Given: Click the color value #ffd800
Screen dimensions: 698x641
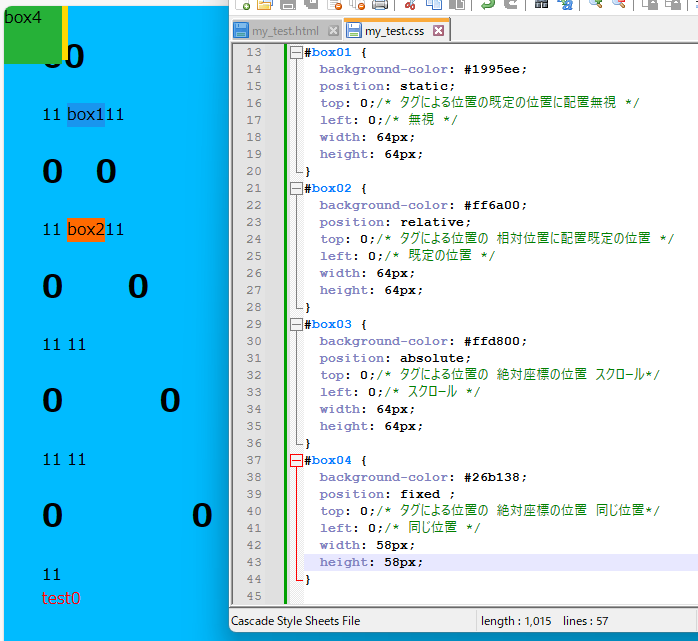Looking at the screenshot, I should [x=491, y=341].
